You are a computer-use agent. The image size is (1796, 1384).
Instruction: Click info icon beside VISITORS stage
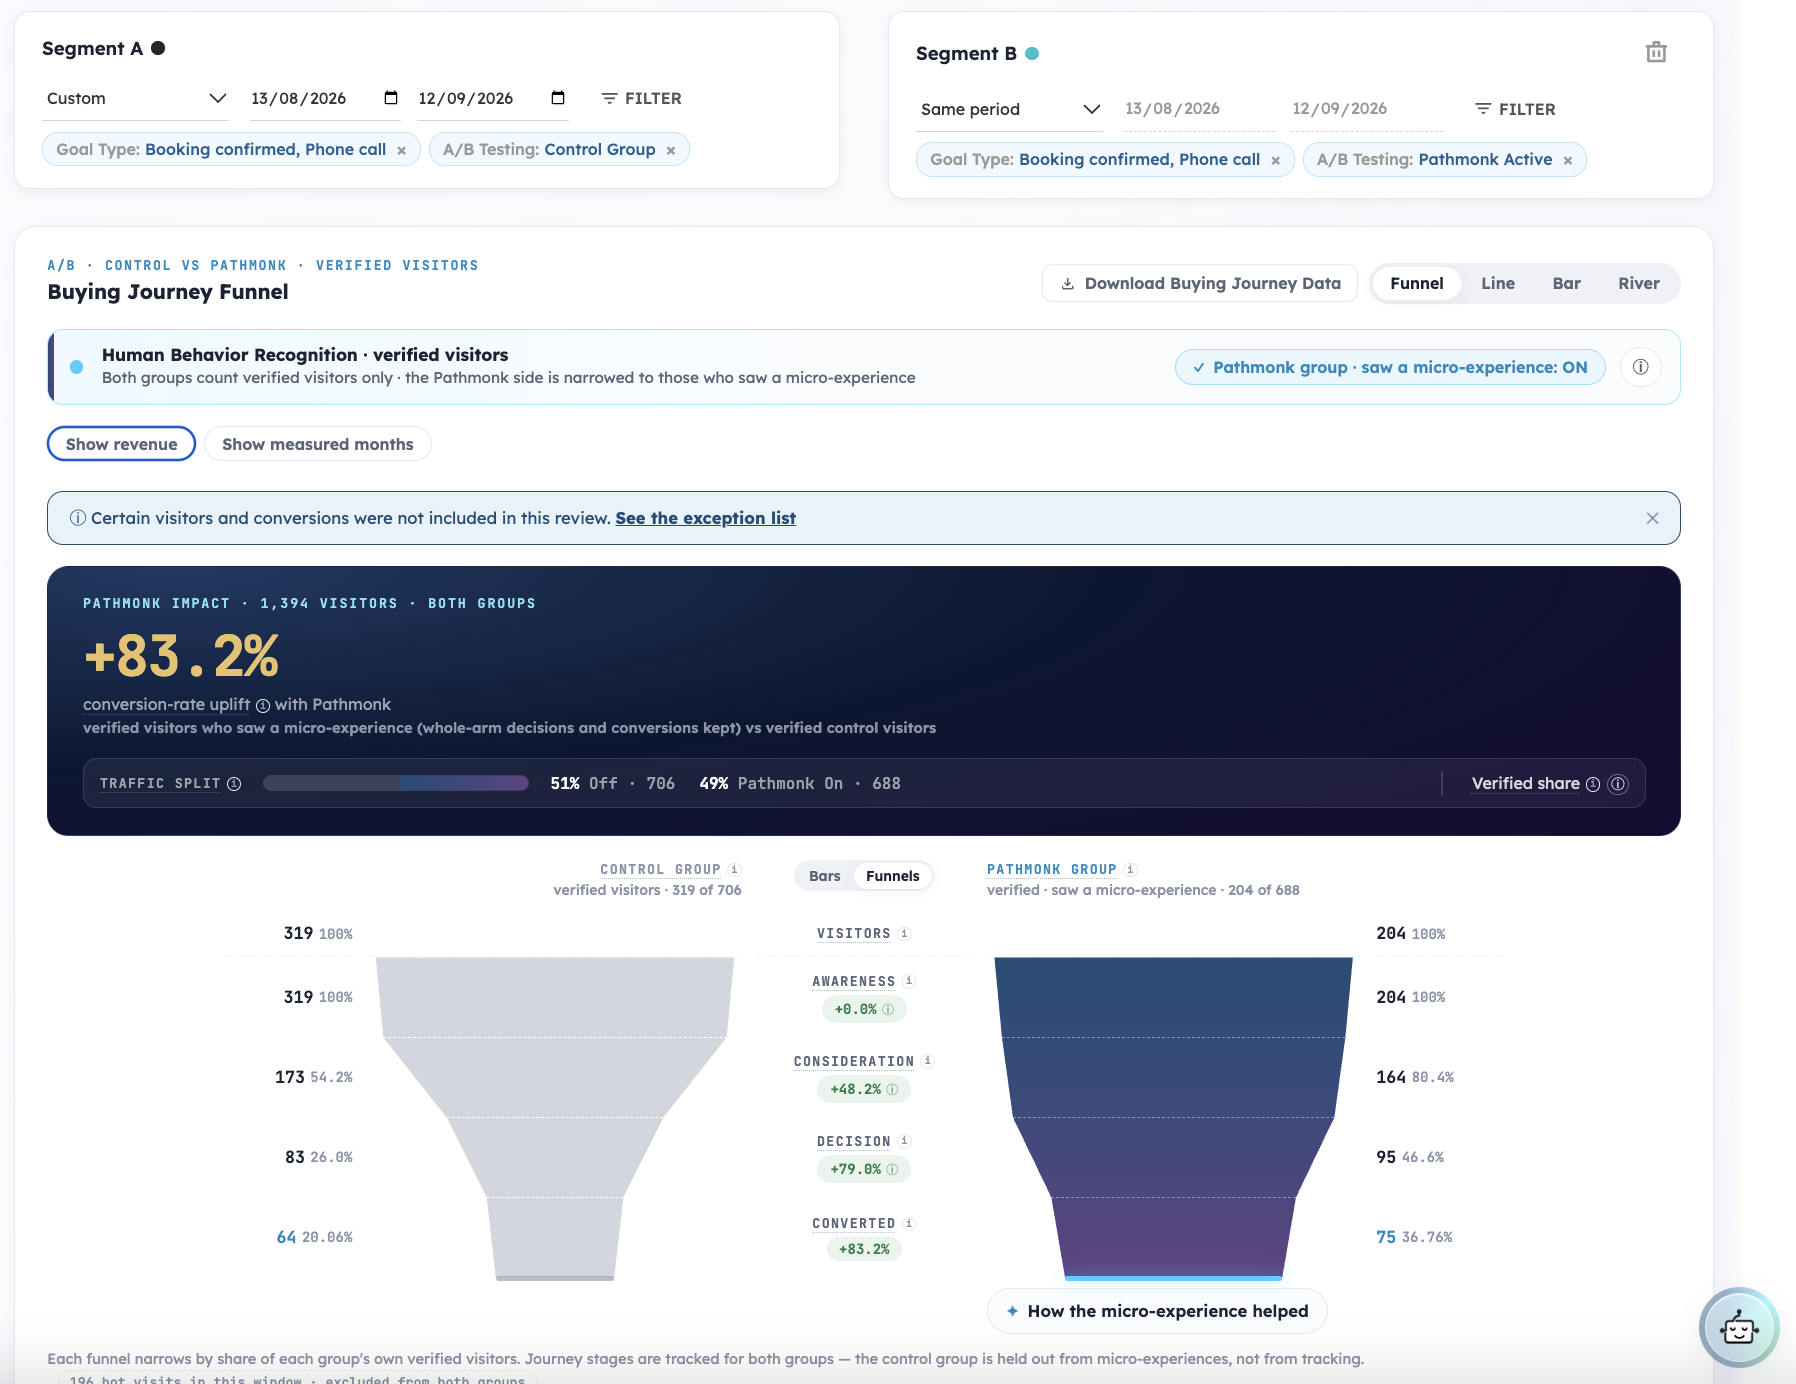coord(904,933)
